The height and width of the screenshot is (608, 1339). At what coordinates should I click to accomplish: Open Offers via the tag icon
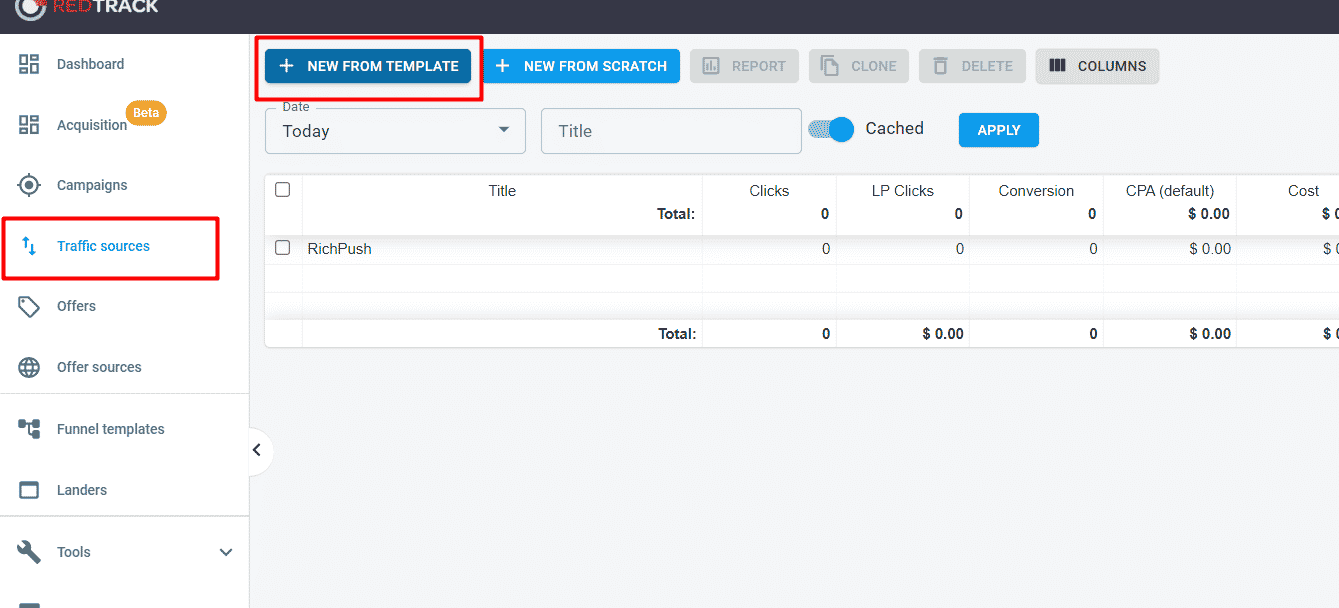(x=29, y=306)
